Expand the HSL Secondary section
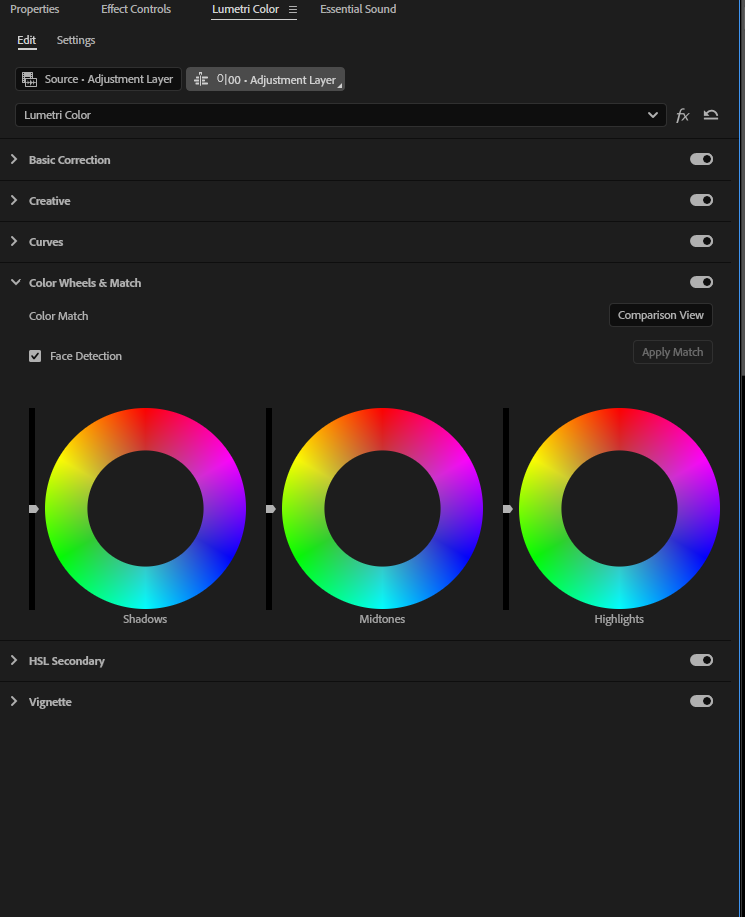Image resolution: width=745 pixels, height=917 pixels. click(x=14, y=660)
